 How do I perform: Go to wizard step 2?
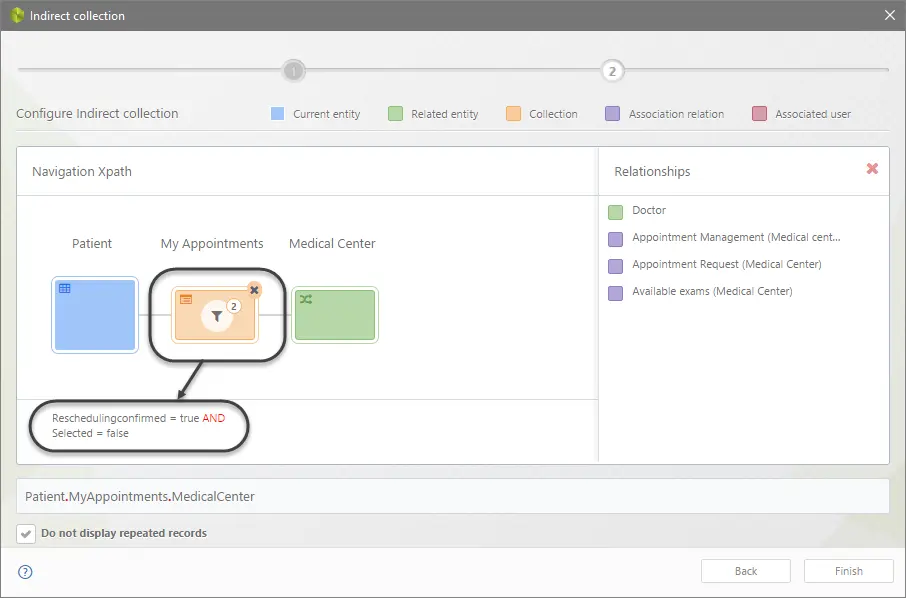tap(612, 71)
